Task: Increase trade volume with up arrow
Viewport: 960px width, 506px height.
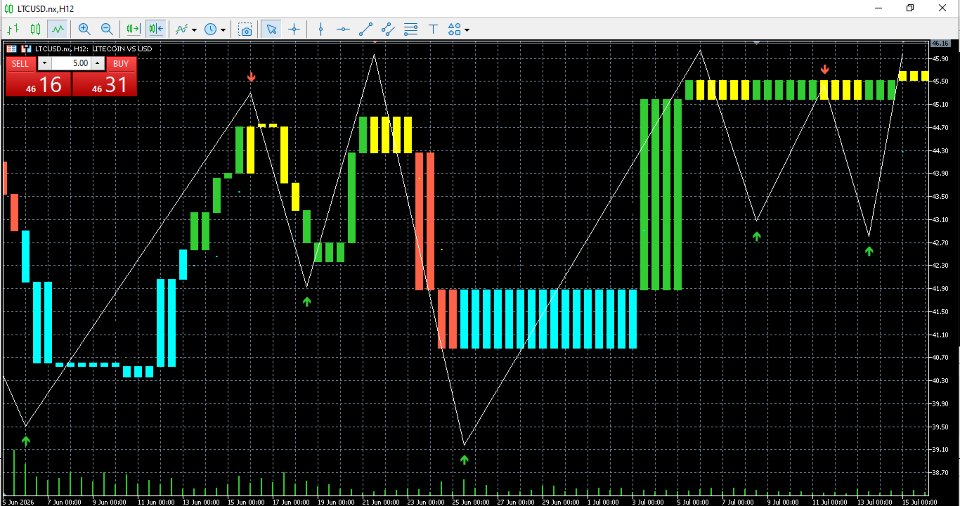Action: [97, 64]
